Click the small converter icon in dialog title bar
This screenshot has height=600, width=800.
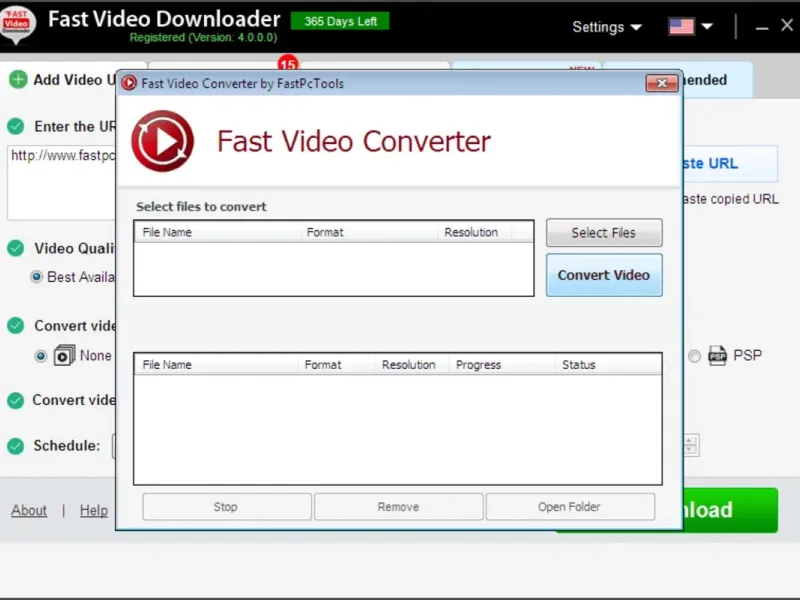[129, 83]
